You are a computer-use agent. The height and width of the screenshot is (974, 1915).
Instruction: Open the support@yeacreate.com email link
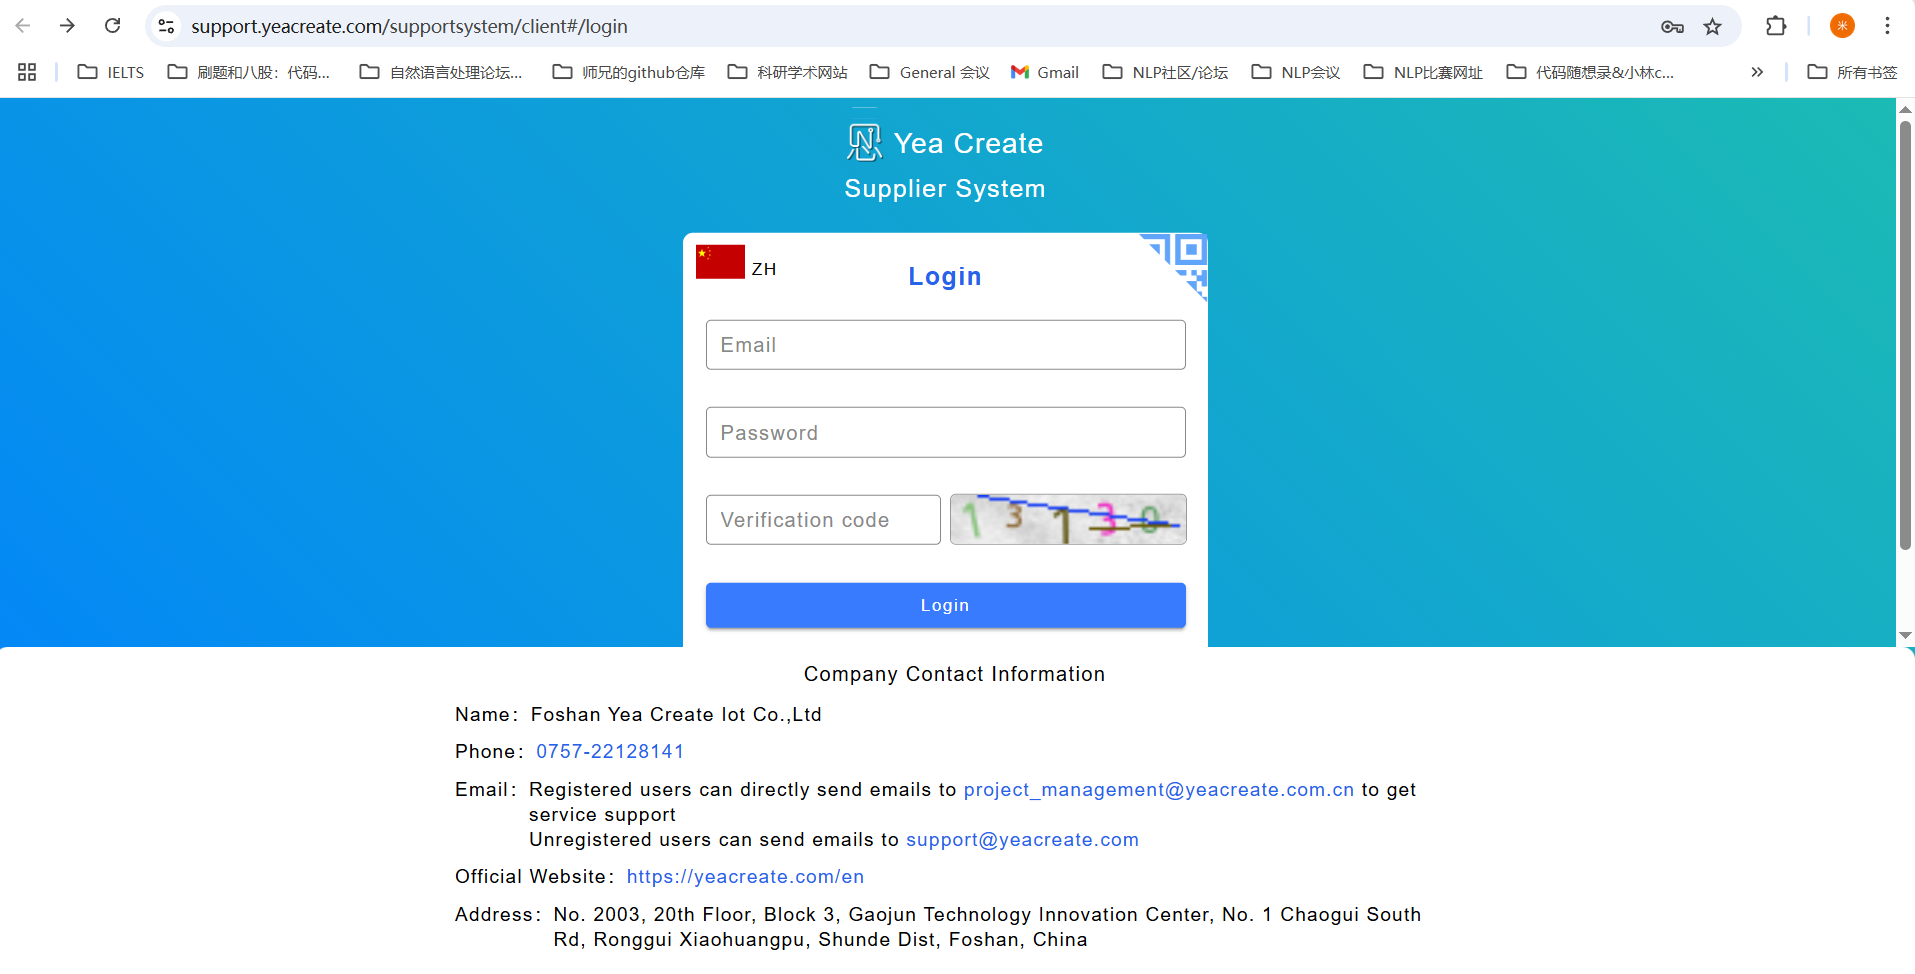point(1022,840)
